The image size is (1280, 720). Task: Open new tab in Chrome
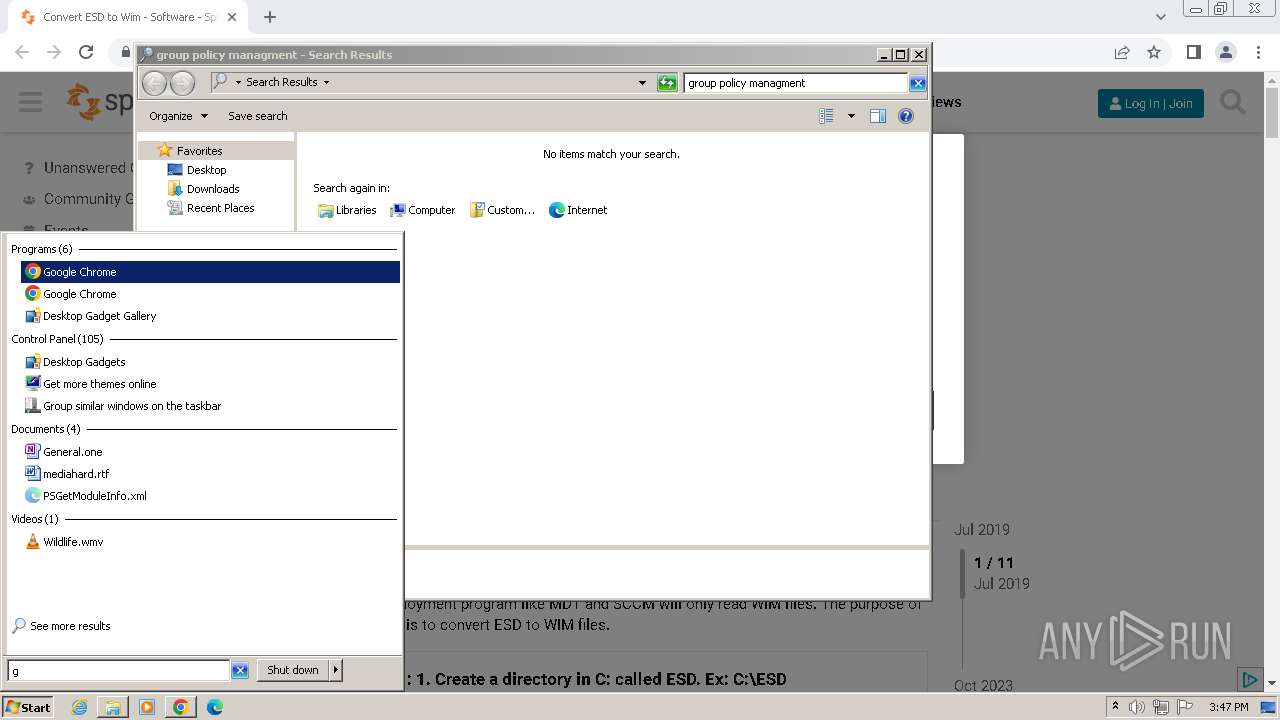pos(270,17)
